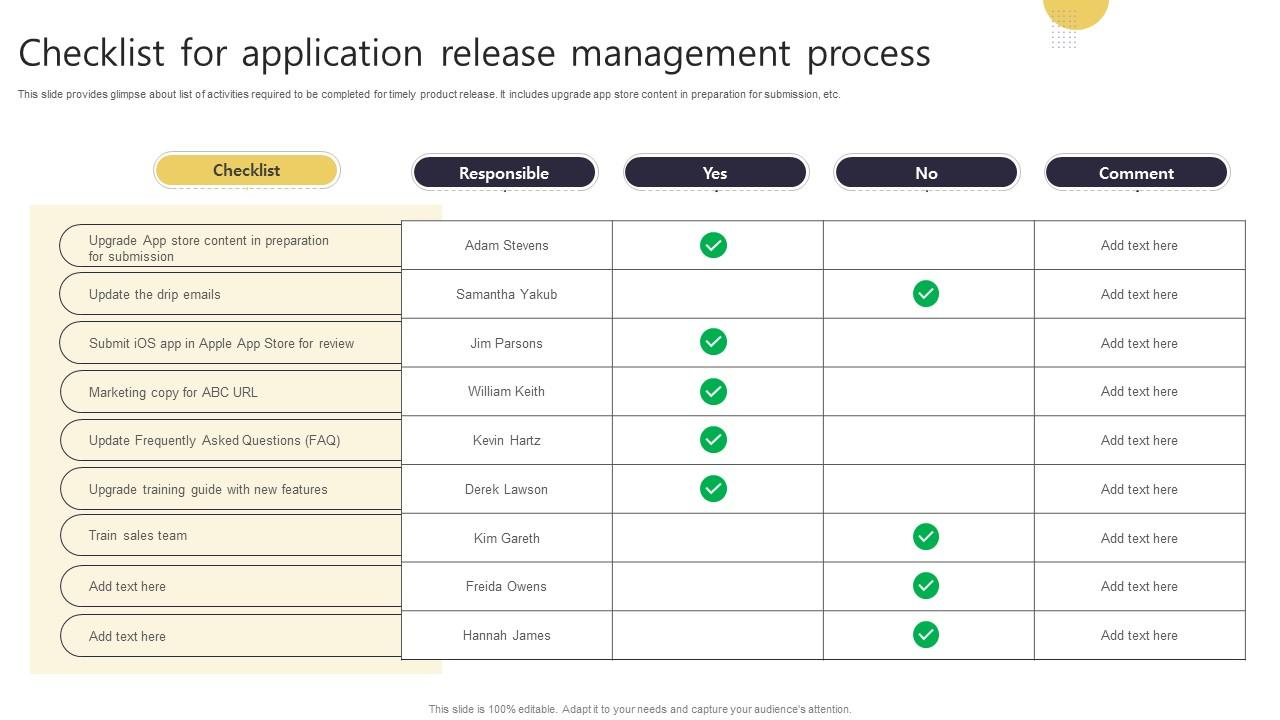The width and height of the screenshot is (1280, 720).
Task: Select the checkmark beside Jim Parsons
Action: point(713,342)
